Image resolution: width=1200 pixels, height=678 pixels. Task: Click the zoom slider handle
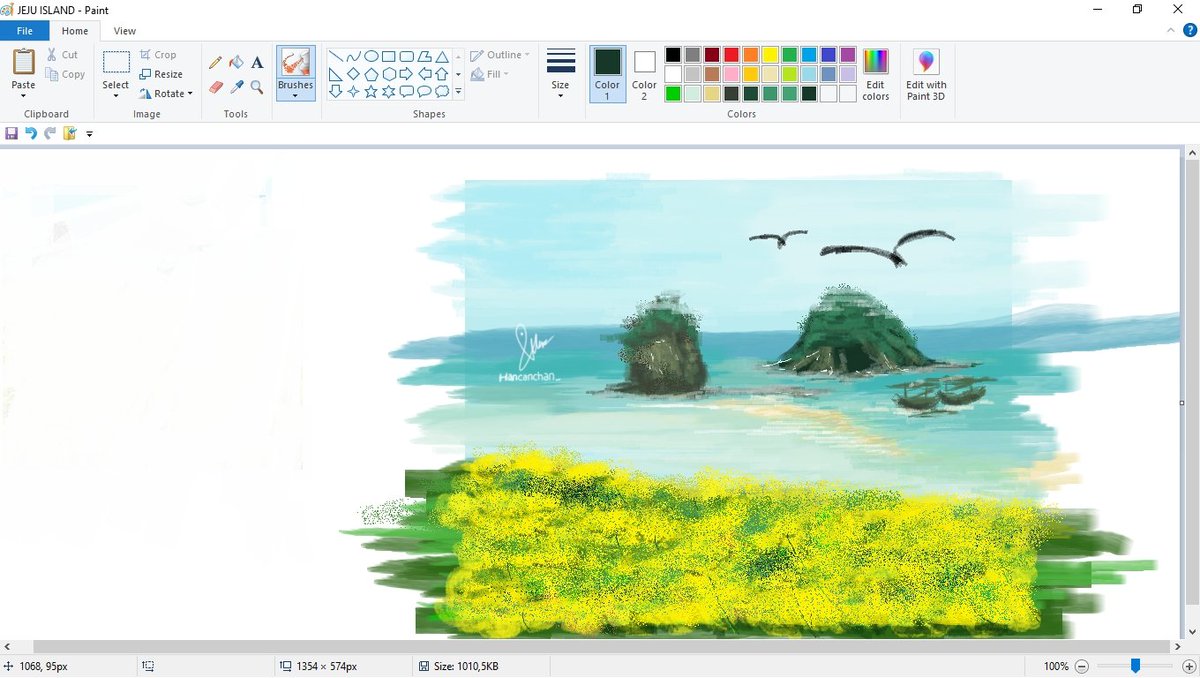(1136, 666)
